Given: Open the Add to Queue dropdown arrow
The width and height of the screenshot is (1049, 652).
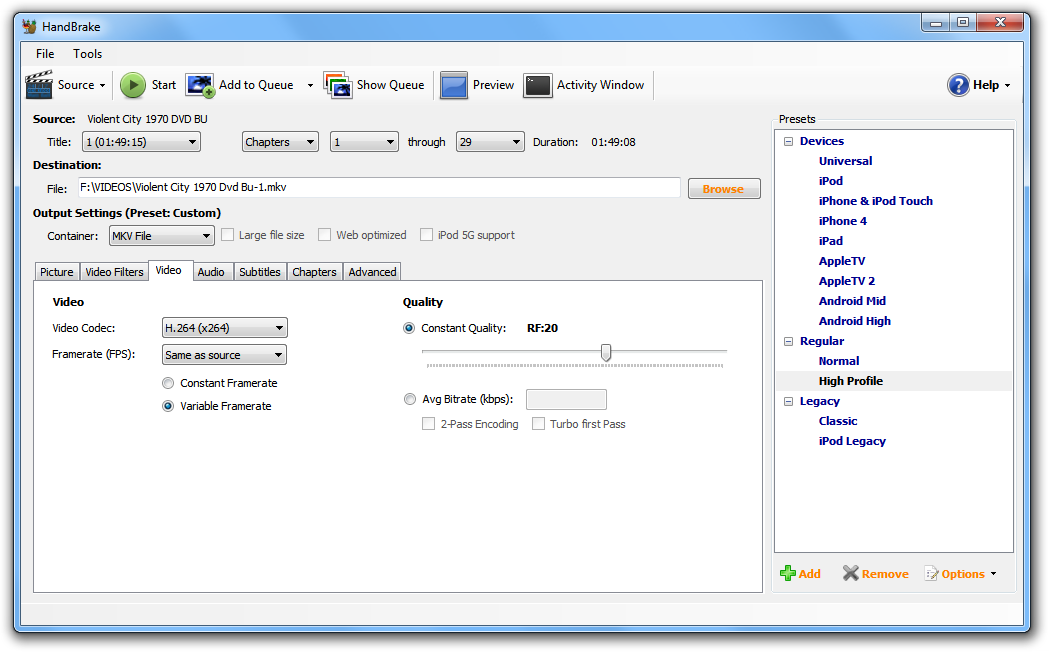Looking at the screenshot, I should pyautogui.click(x=310, y=86).
